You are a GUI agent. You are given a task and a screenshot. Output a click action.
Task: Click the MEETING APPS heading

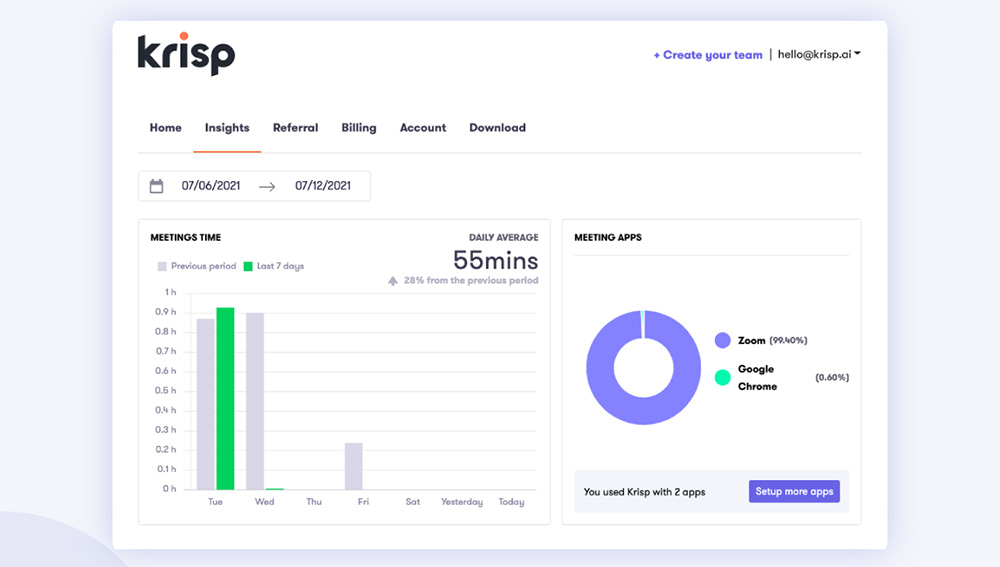tap(608, 237)
